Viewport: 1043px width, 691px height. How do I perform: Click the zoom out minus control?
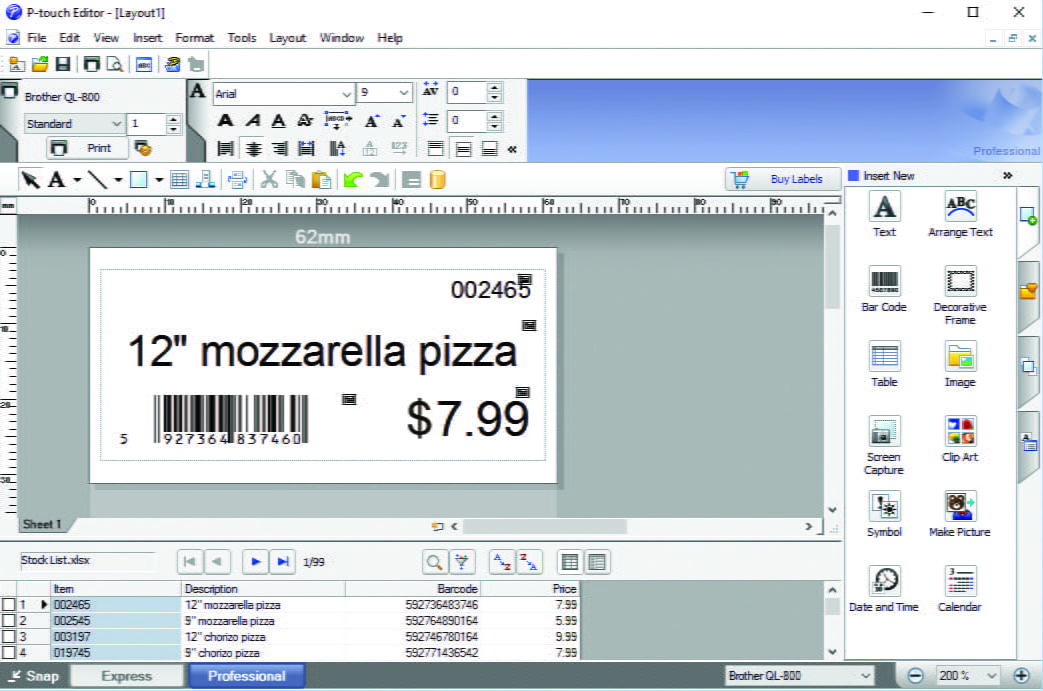[915, 675]
